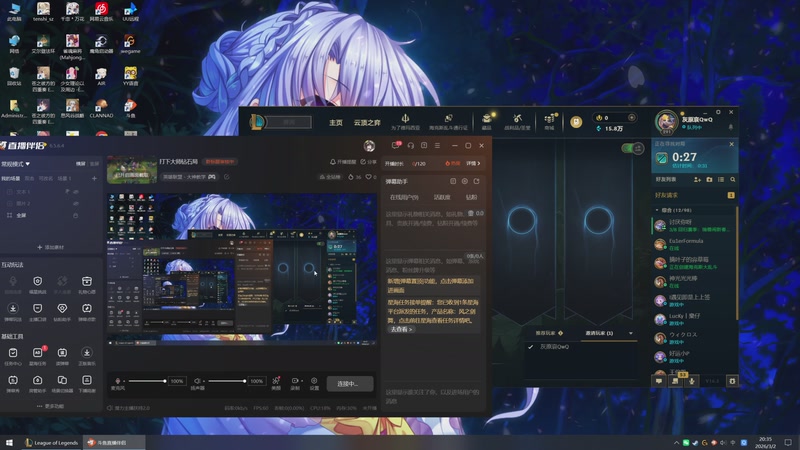Screen dimensions: 800x450
Task: Click the 美颜 beauty icon below preview
Action: pos(276,381)
